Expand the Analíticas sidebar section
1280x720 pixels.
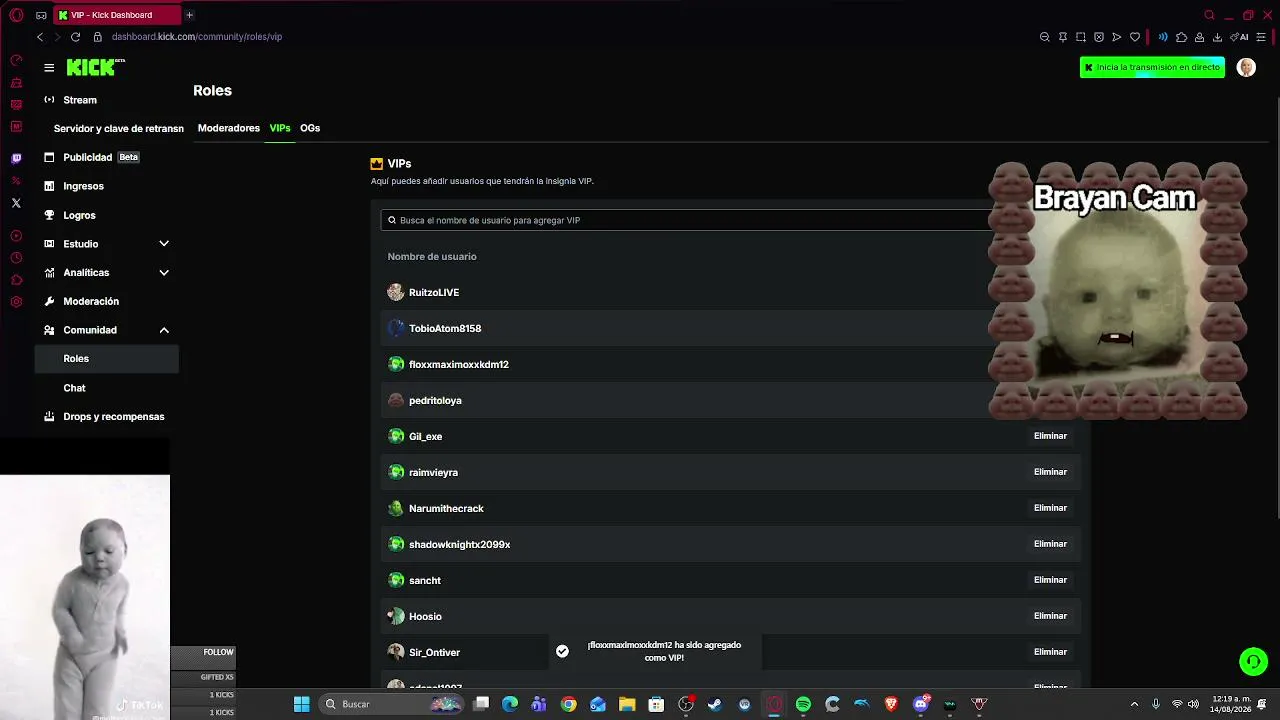click(x=164, y=272)
